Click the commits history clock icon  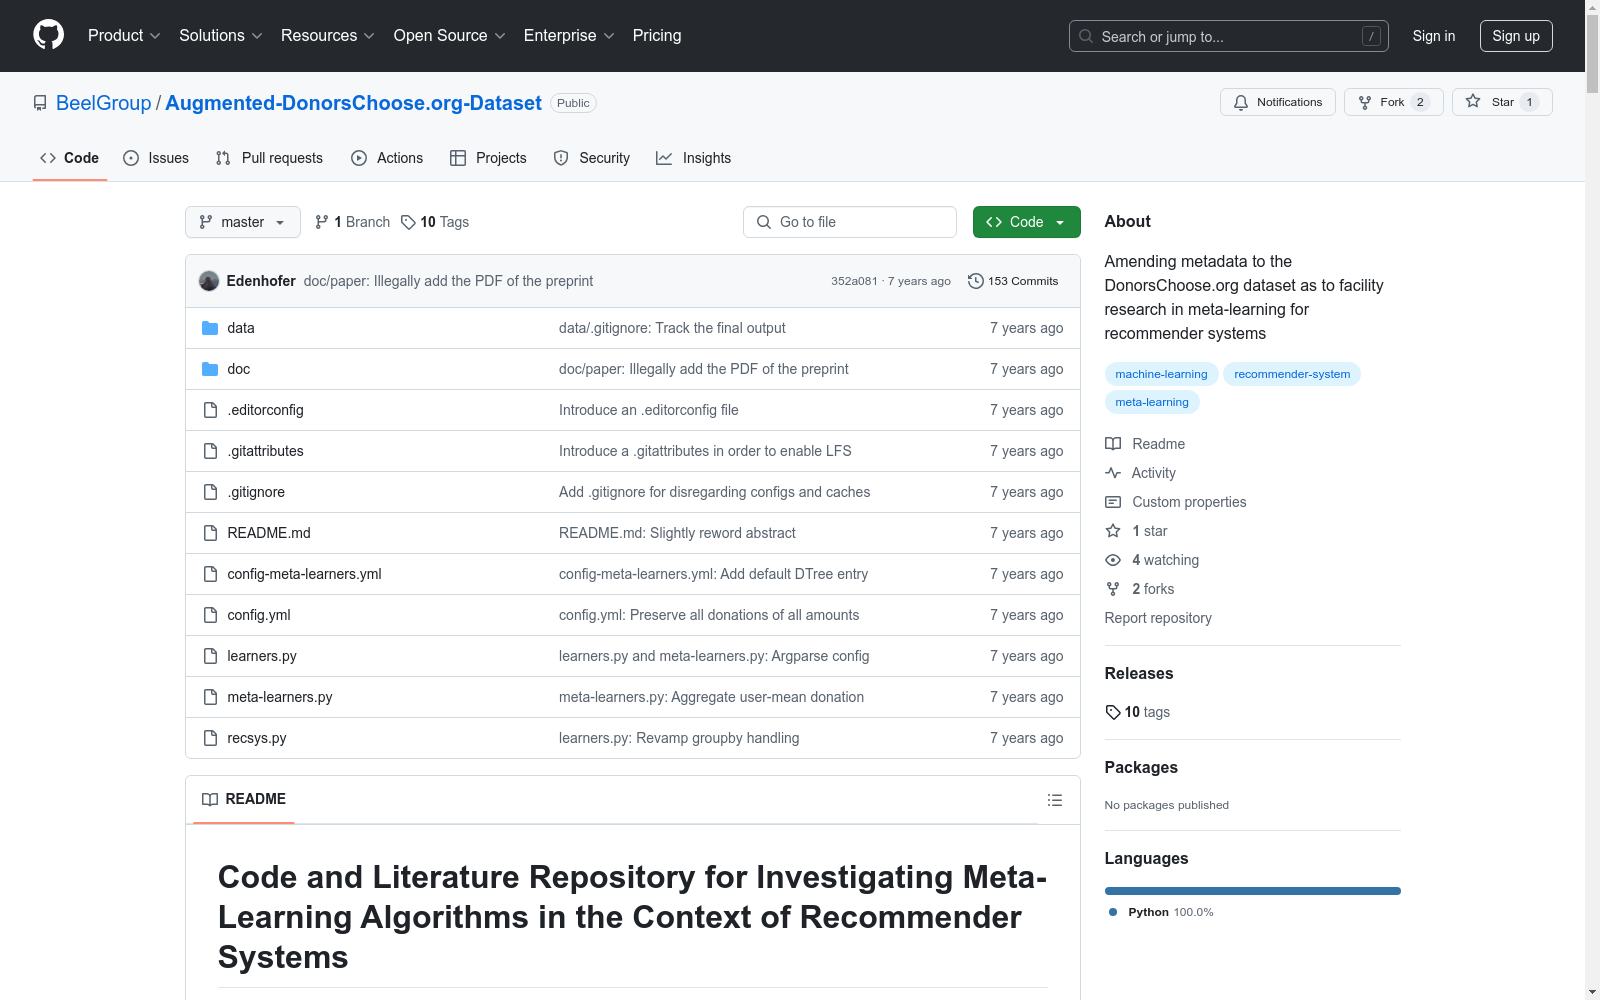976,281
